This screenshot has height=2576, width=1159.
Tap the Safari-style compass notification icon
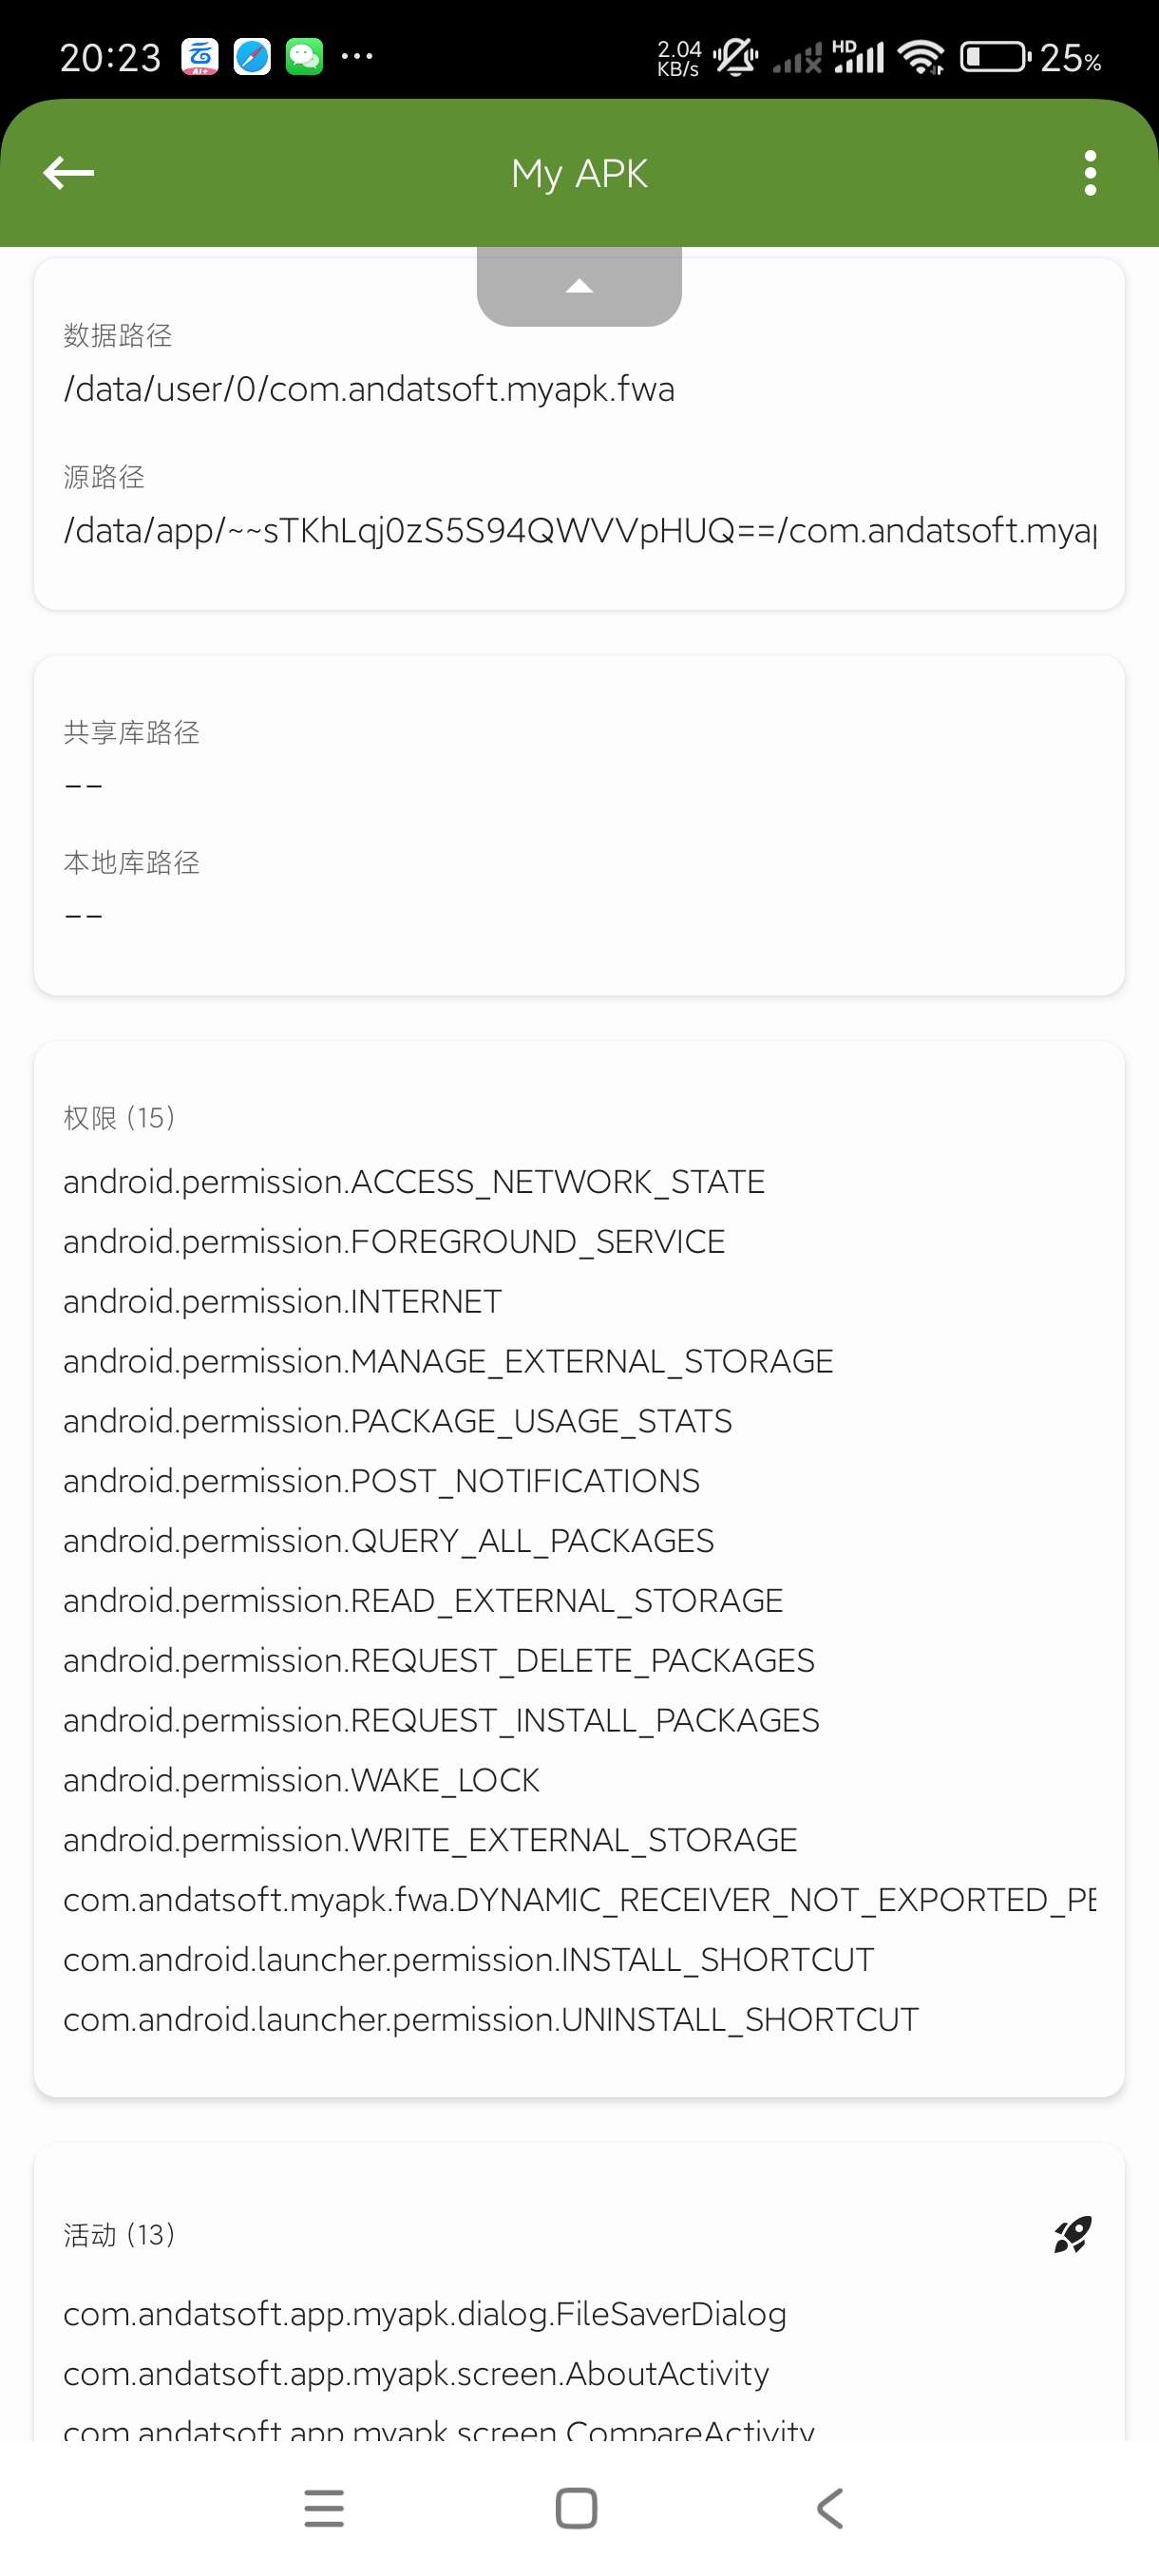[x=252, y=57]
